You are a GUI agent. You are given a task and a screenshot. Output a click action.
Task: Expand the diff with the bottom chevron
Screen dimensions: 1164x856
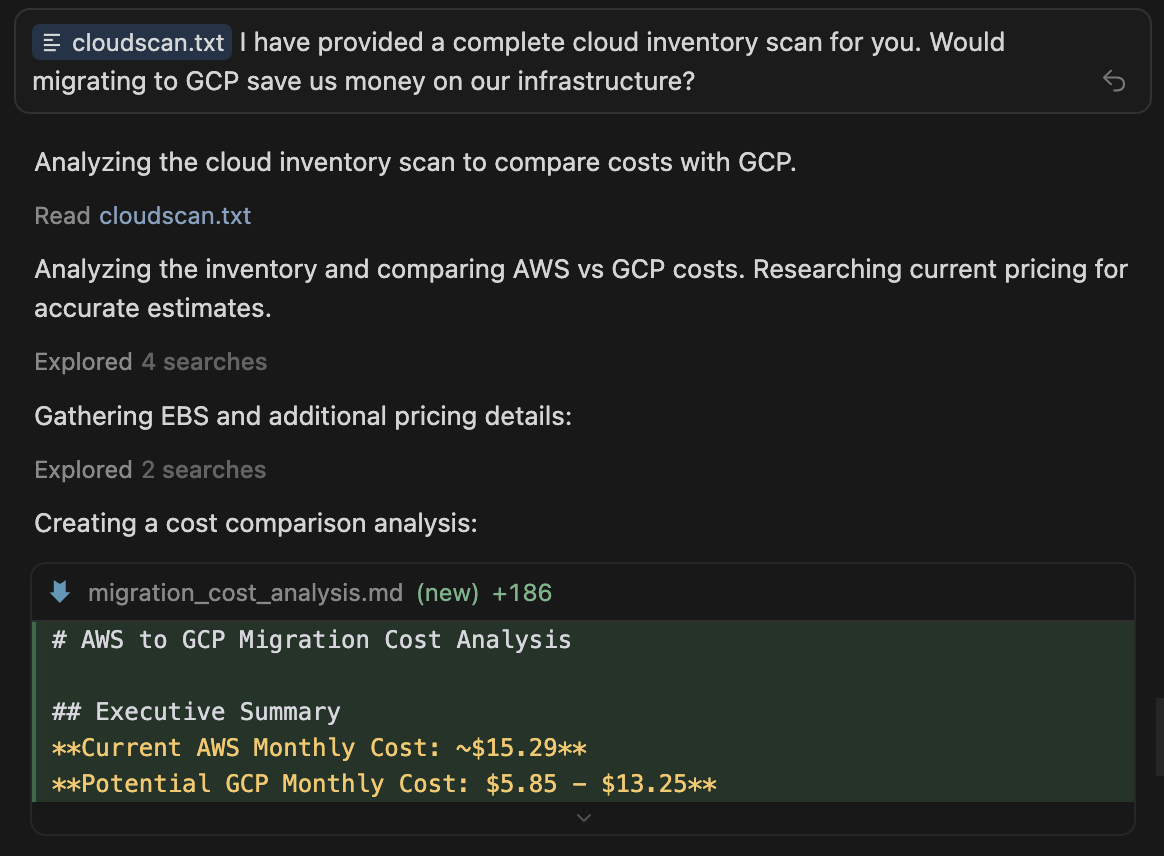583,817
